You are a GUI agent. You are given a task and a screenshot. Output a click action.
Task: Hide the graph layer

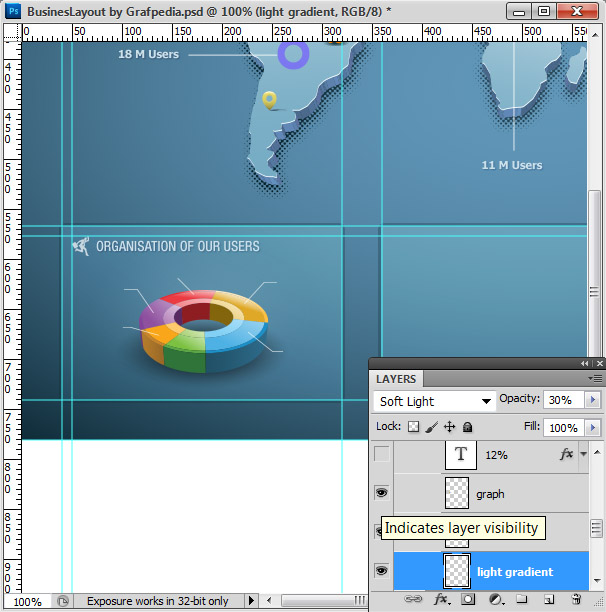pyautogui.click(x=382, y=493)
